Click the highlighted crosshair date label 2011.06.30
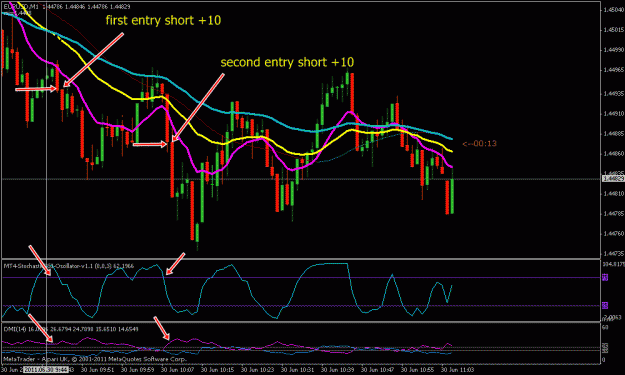 (46, 369)
